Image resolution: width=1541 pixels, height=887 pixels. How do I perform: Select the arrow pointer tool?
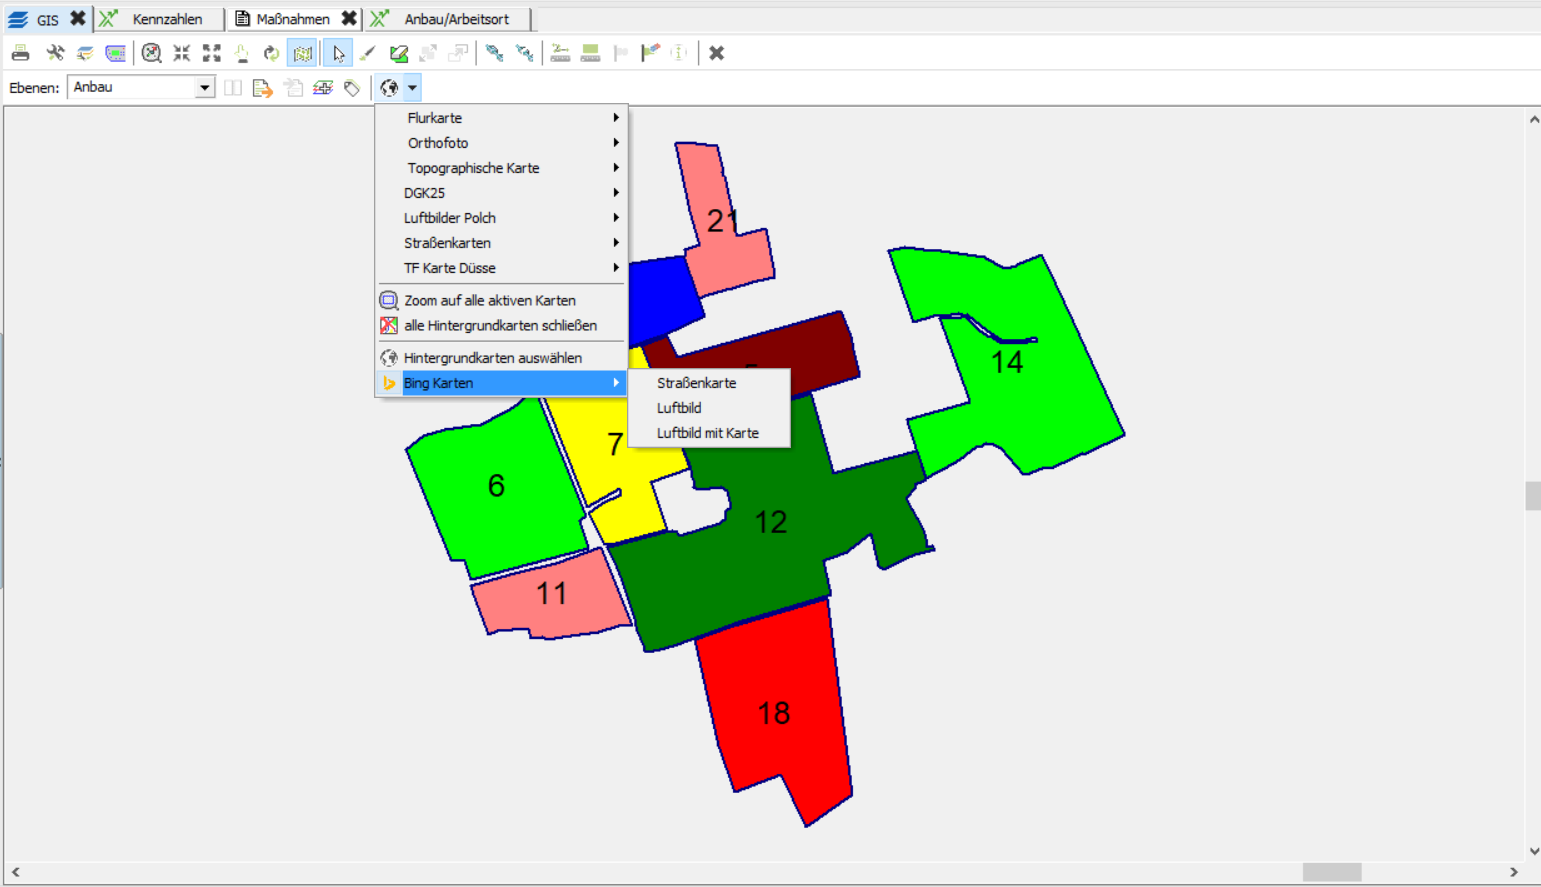pos(338,53)
